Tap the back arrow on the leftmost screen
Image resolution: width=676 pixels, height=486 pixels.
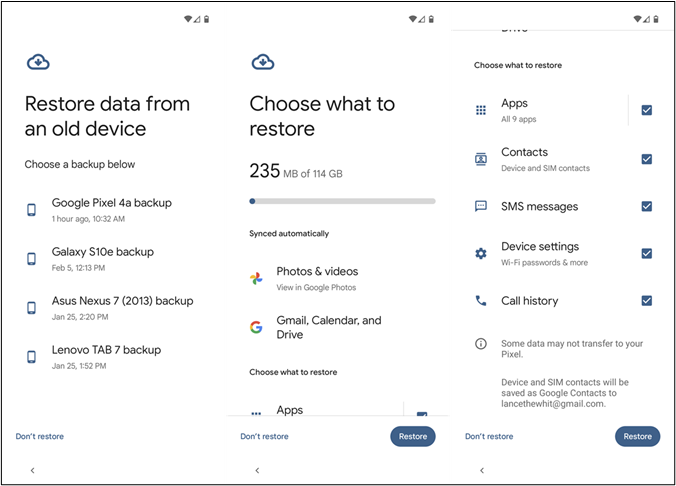(x=32, y=470)
